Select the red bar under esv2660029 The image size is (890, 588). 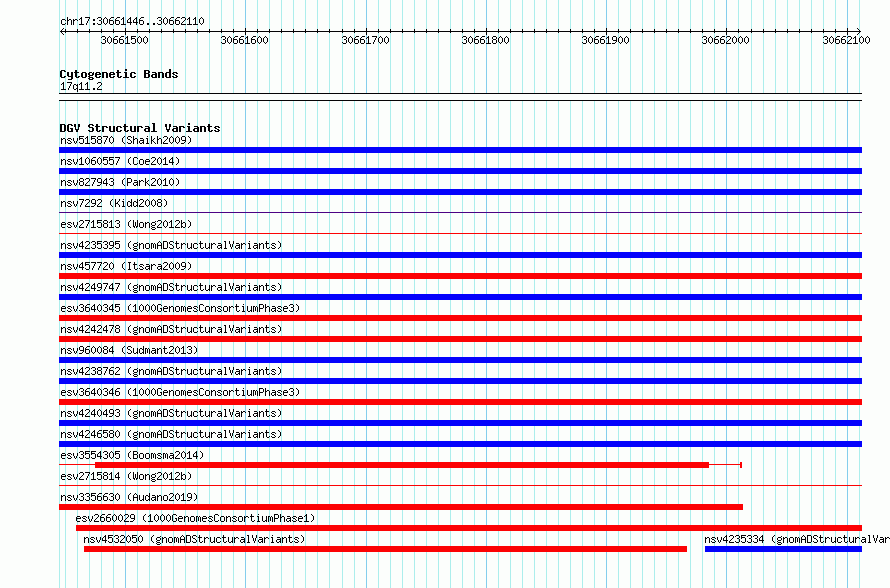click(469, 528)
